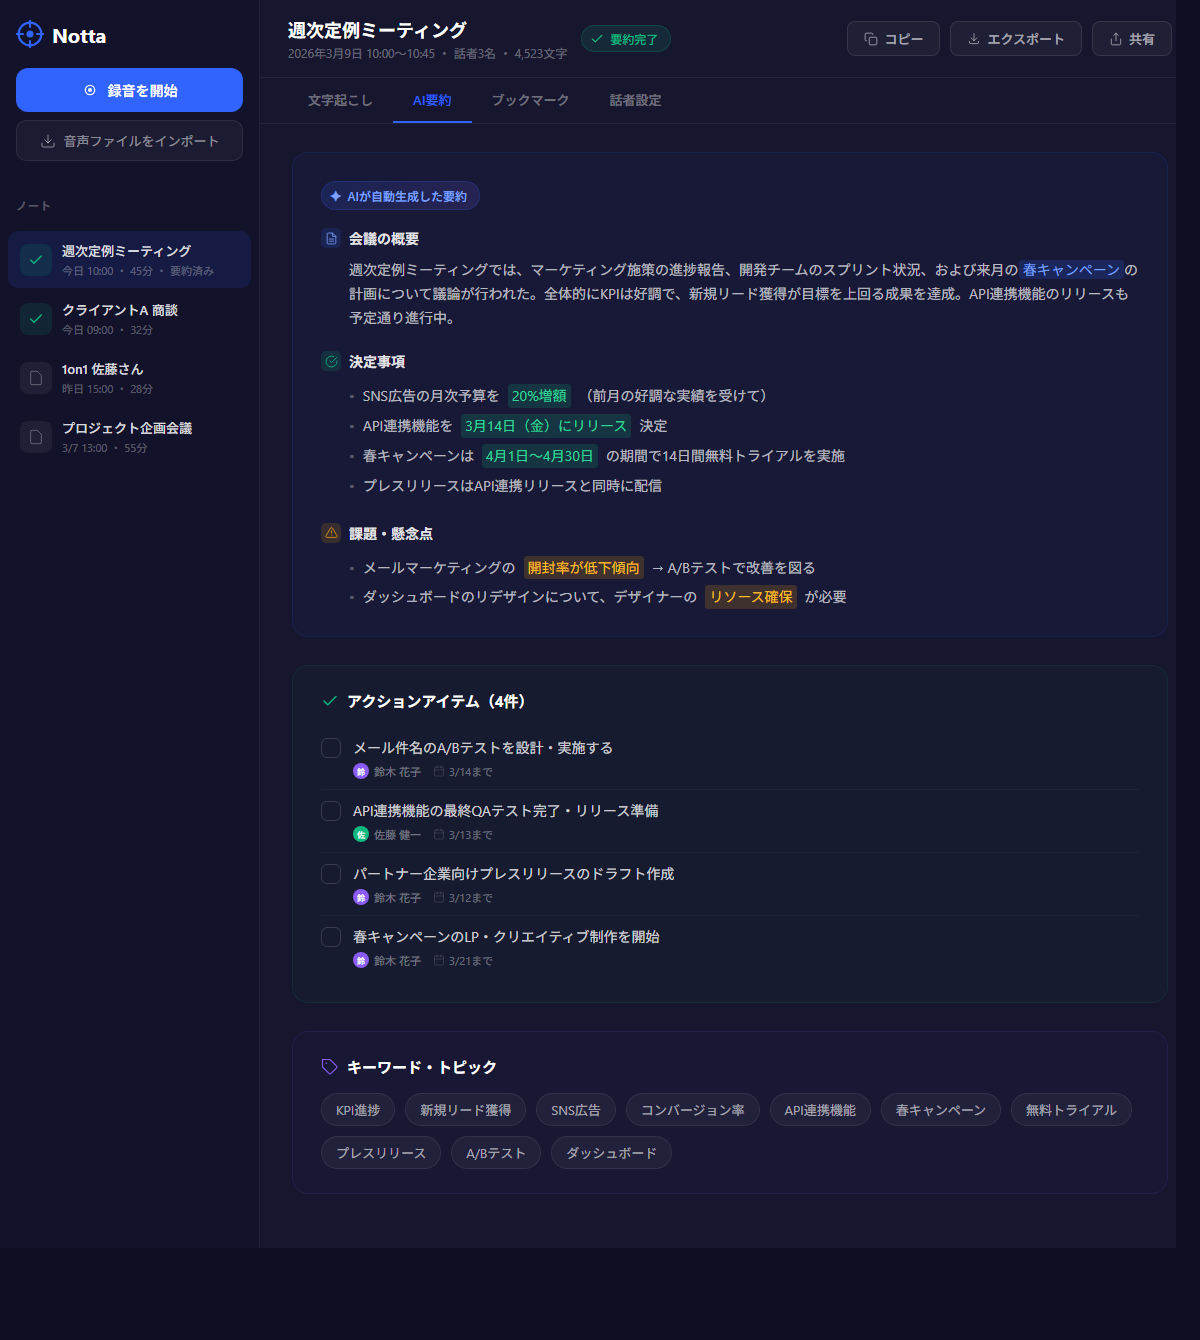Image resolution: width=1200 pixels, height=1340 pixels.
Task: Switch to the 文字起こし tab
Action: point(340,100)
